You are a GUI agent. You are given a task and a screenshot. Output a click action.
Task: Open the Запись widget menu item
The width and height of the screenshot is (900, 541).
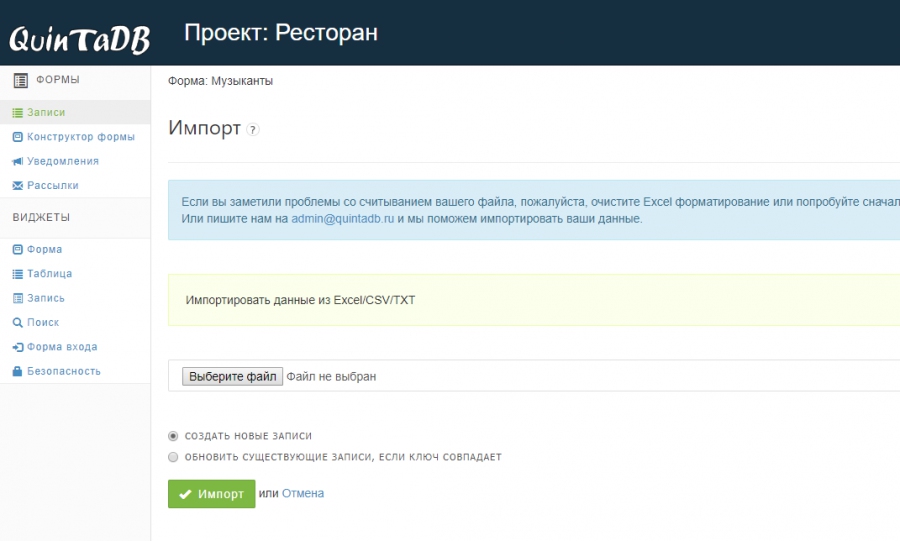click(46, 298)
